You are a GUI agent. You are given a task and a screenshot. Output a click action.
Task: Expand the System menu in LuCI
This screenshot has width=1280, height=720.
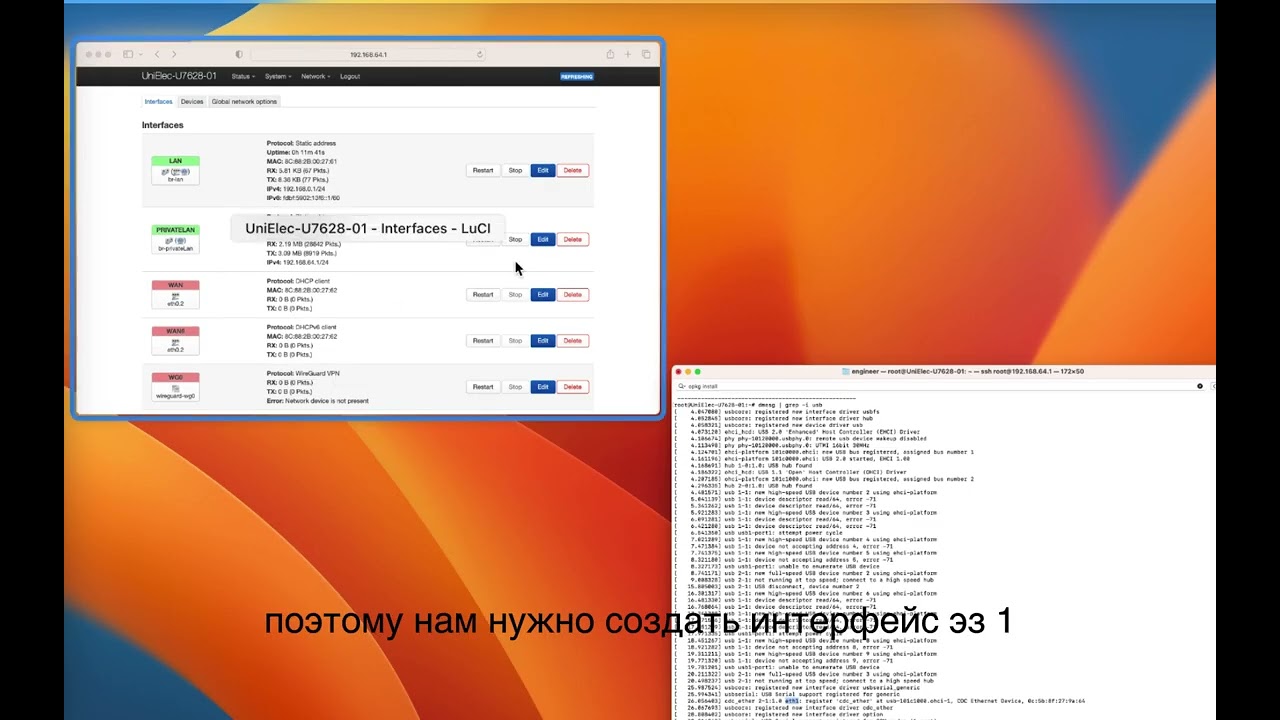(277, 76)
